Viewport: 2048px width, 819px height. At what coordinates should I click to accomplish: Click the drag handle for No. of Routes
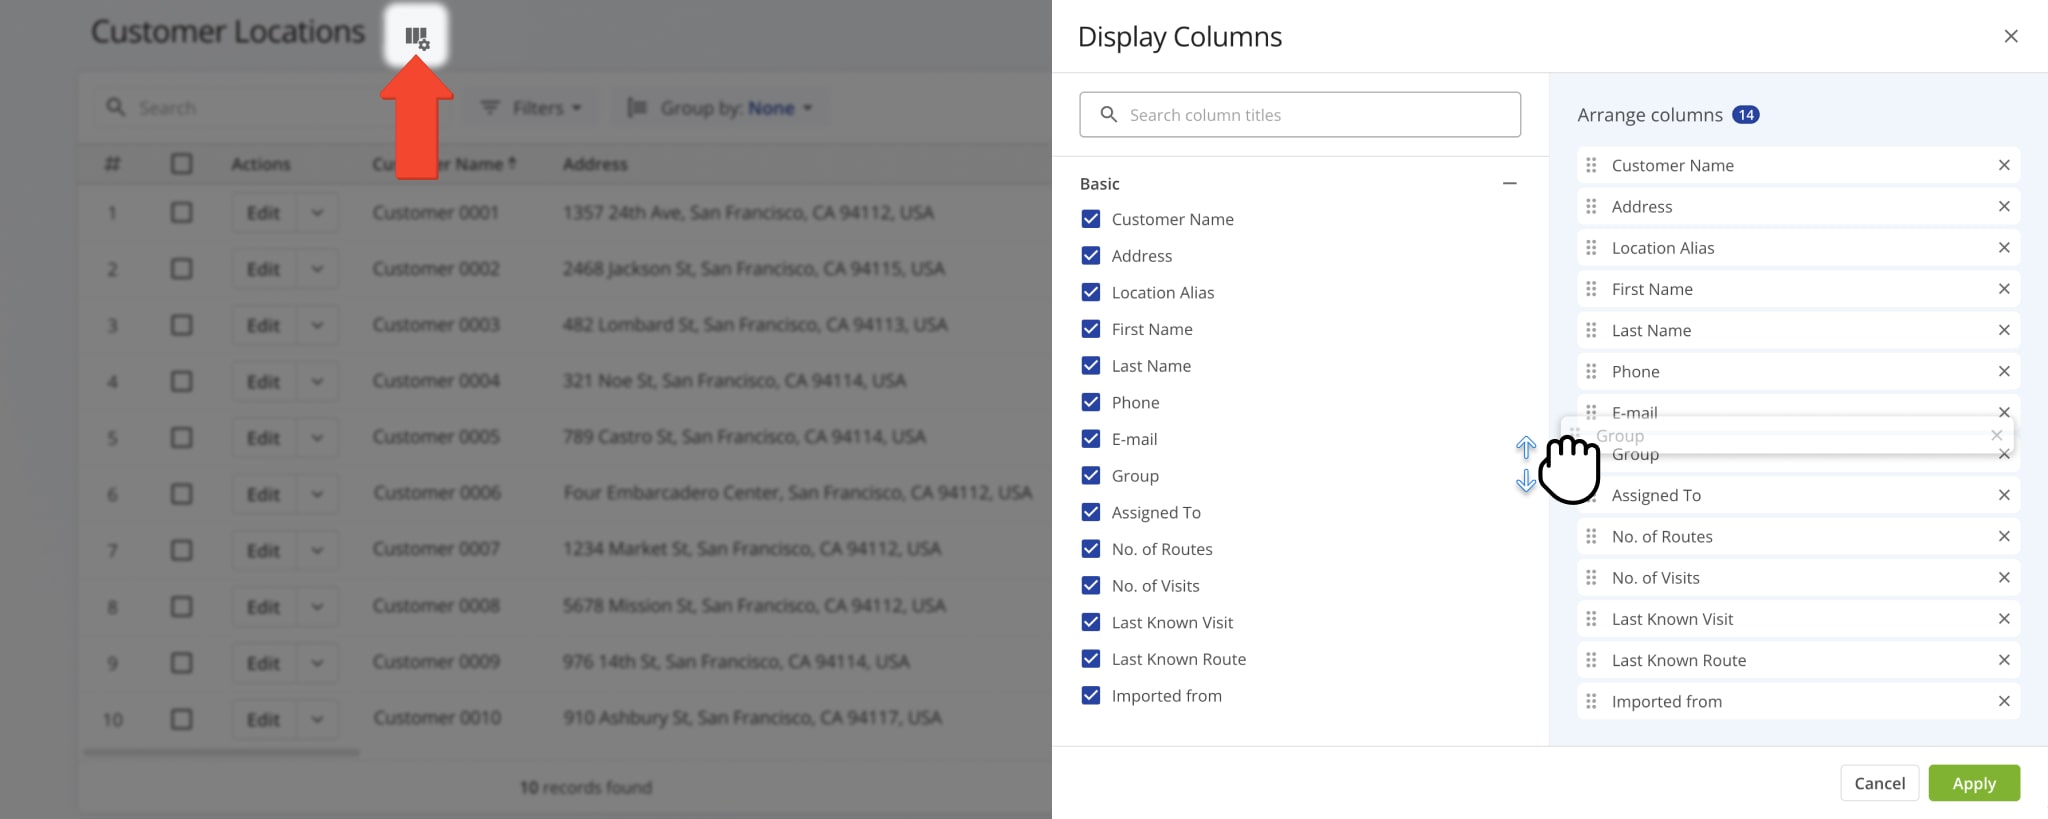click(x=1591, y=536)
